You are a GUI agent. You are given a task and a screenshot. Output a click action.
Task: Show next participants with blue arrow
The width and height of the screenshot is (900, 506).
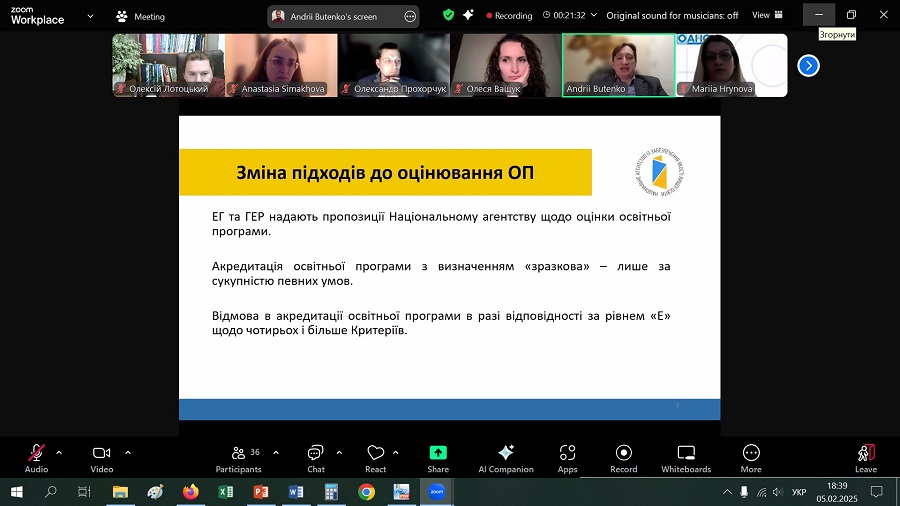808,65
